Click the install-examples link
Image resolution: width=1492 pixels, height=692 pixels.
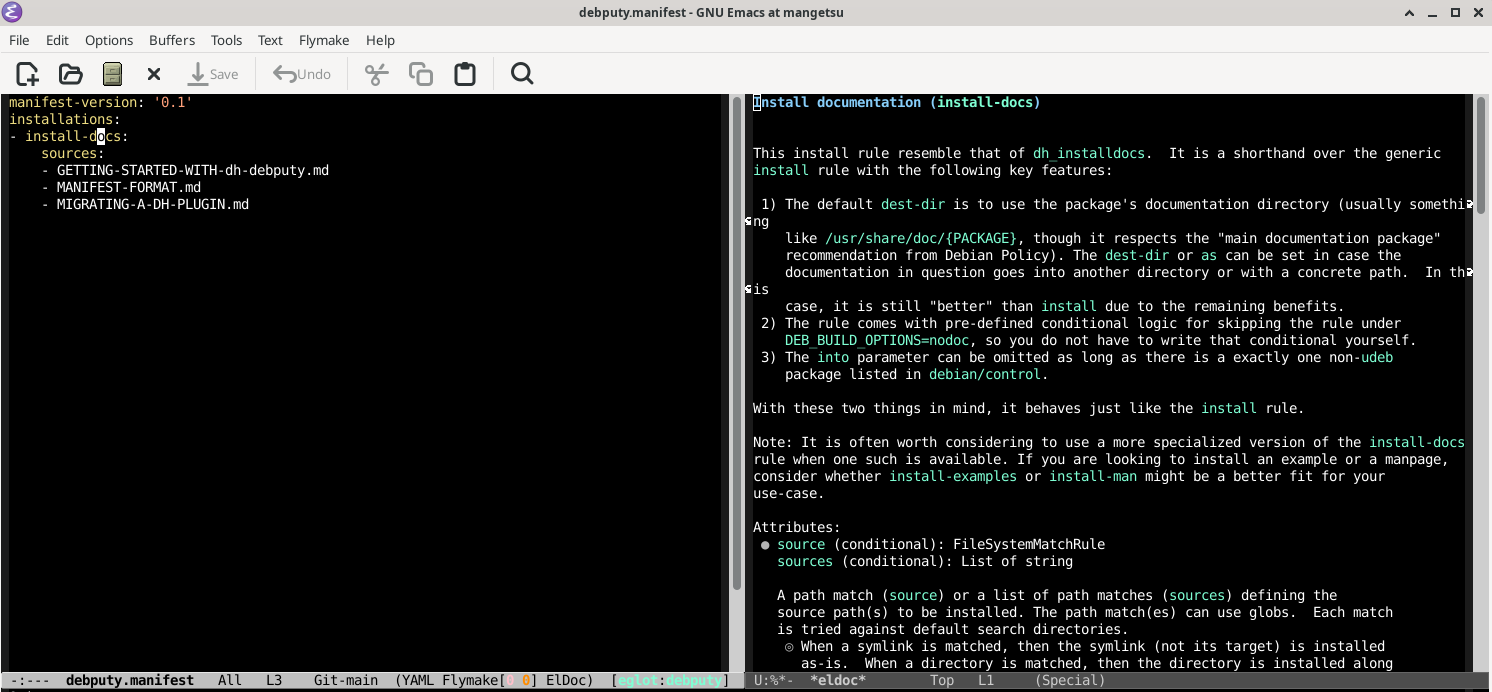coord(953,476)
